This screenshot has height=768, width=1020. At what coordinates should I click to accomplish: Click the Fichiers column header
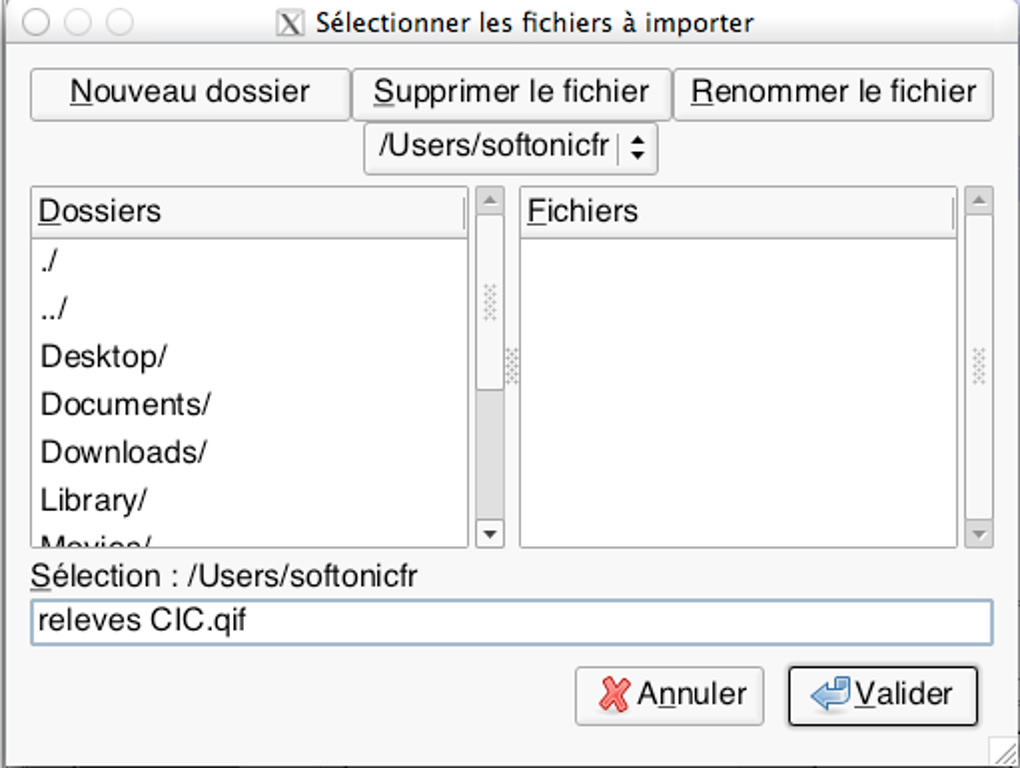[737, 212]
